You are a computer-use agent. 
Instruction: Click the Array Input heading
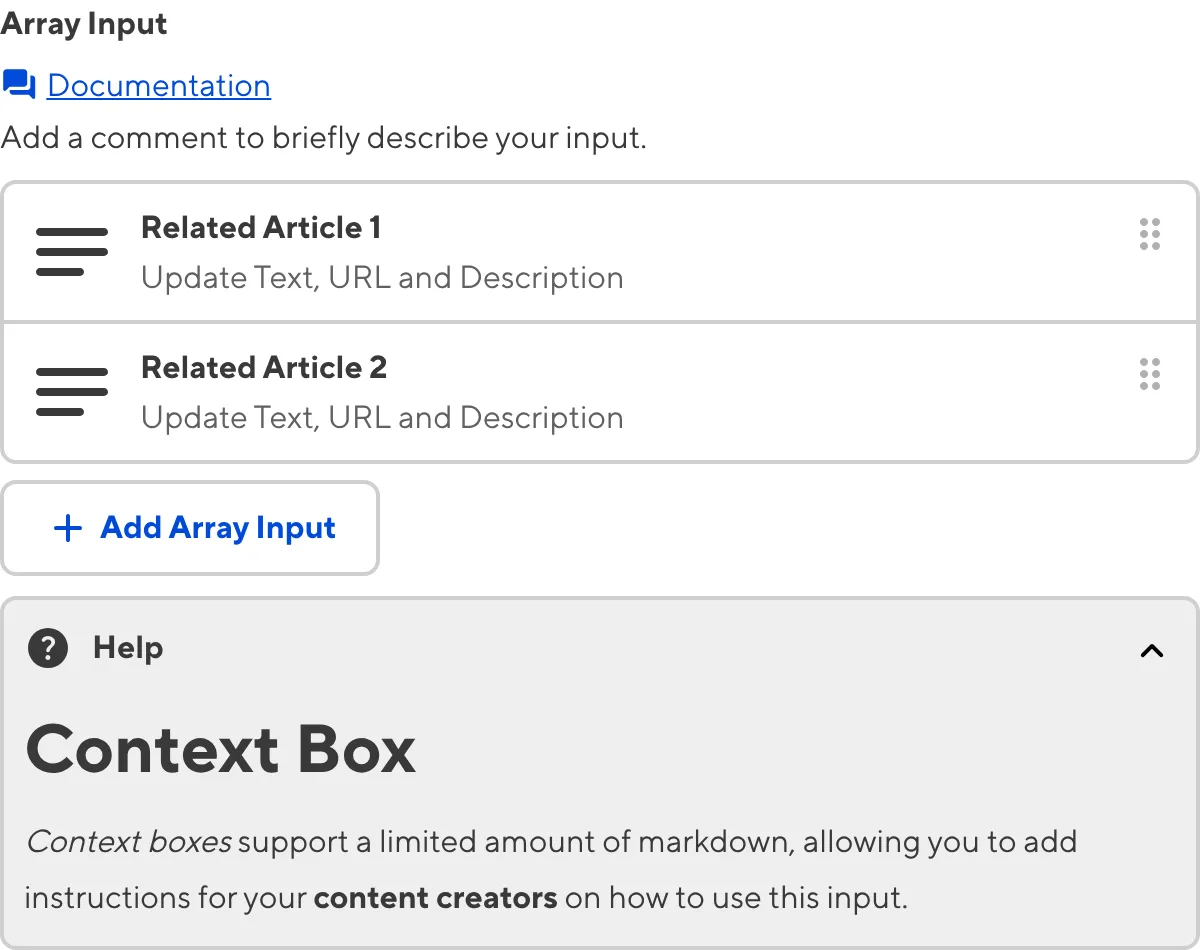pos(83,23)
